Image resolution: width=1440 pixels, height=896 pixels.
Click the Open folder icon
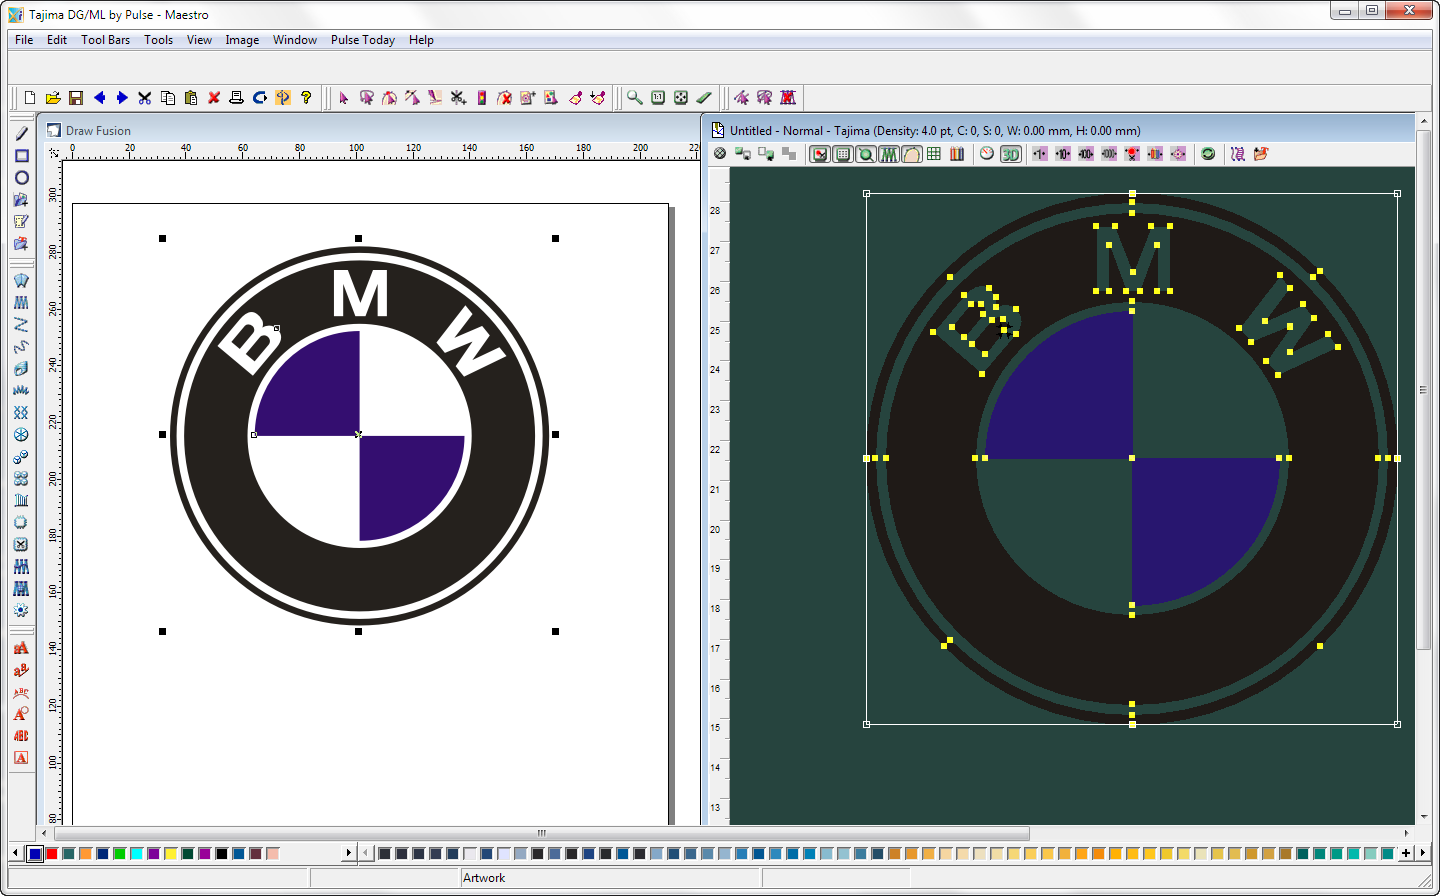(53, 98)
